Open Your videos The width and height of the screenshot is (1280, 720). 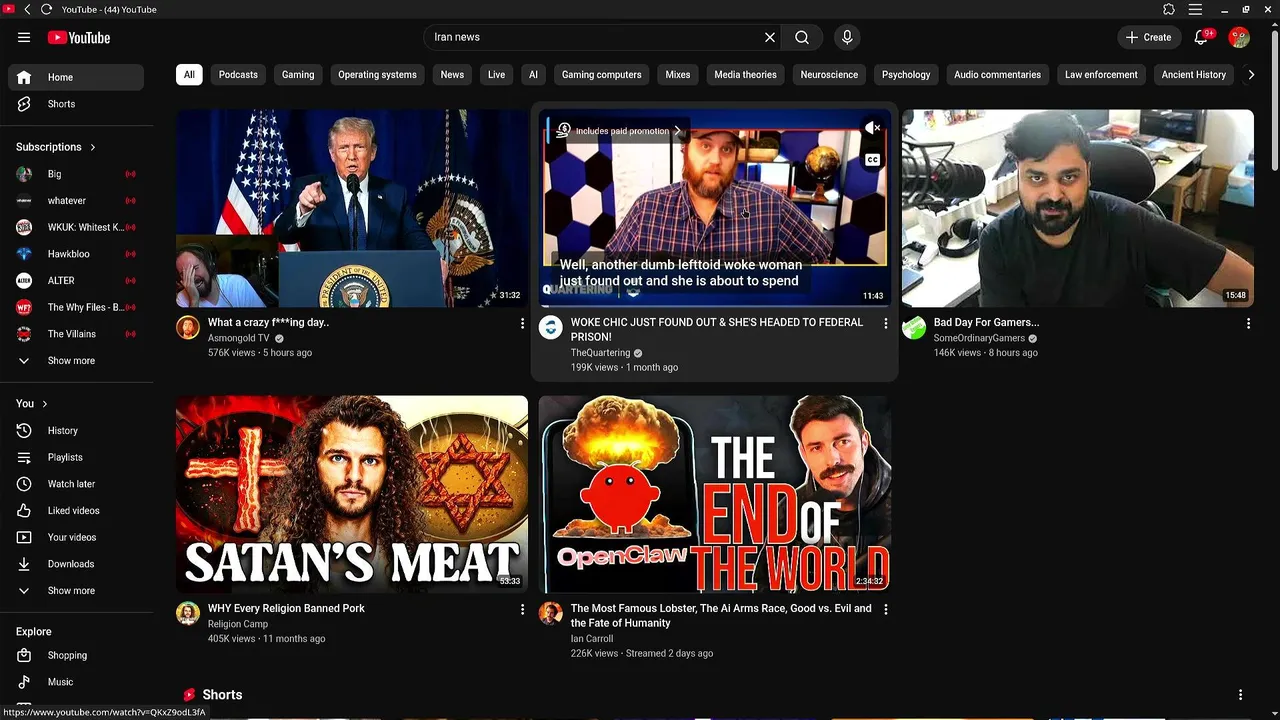tap(76, 537)
